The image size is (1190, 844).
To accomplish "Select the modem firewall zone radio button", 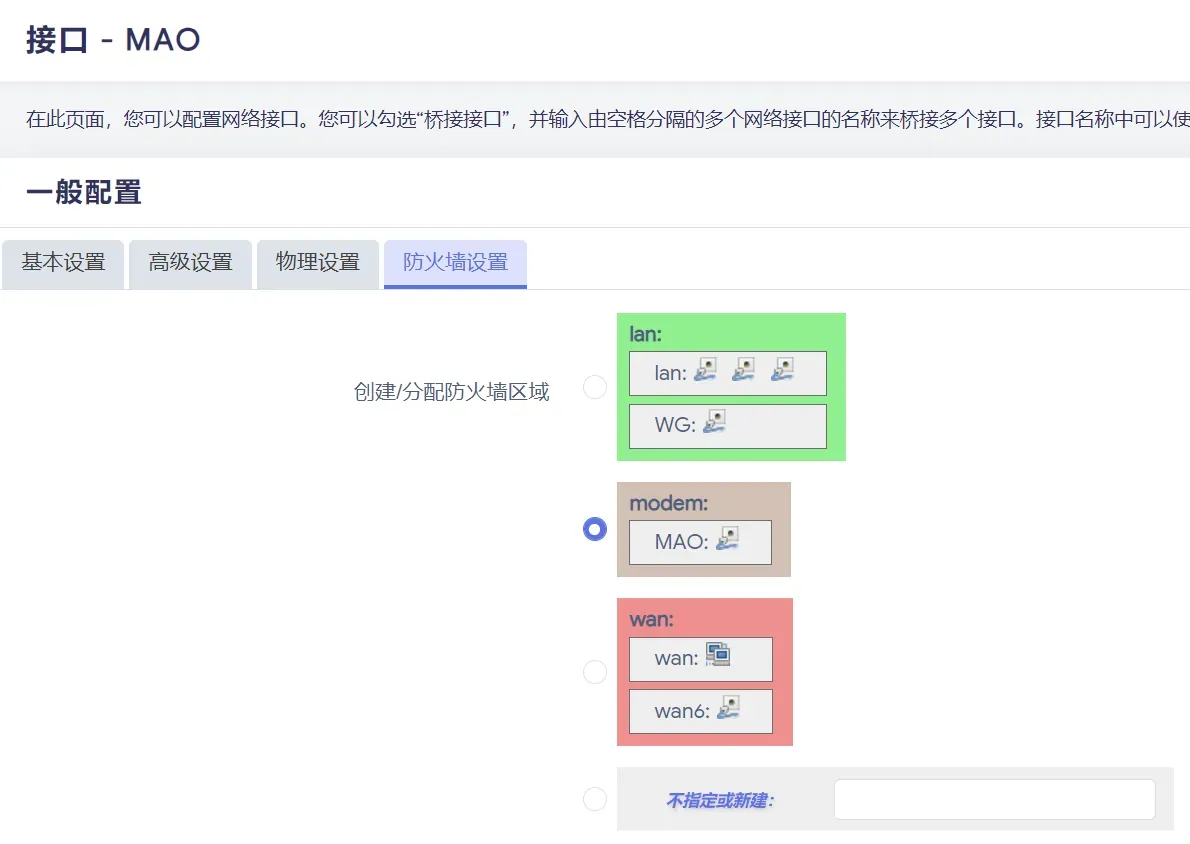I will point(595,529).
